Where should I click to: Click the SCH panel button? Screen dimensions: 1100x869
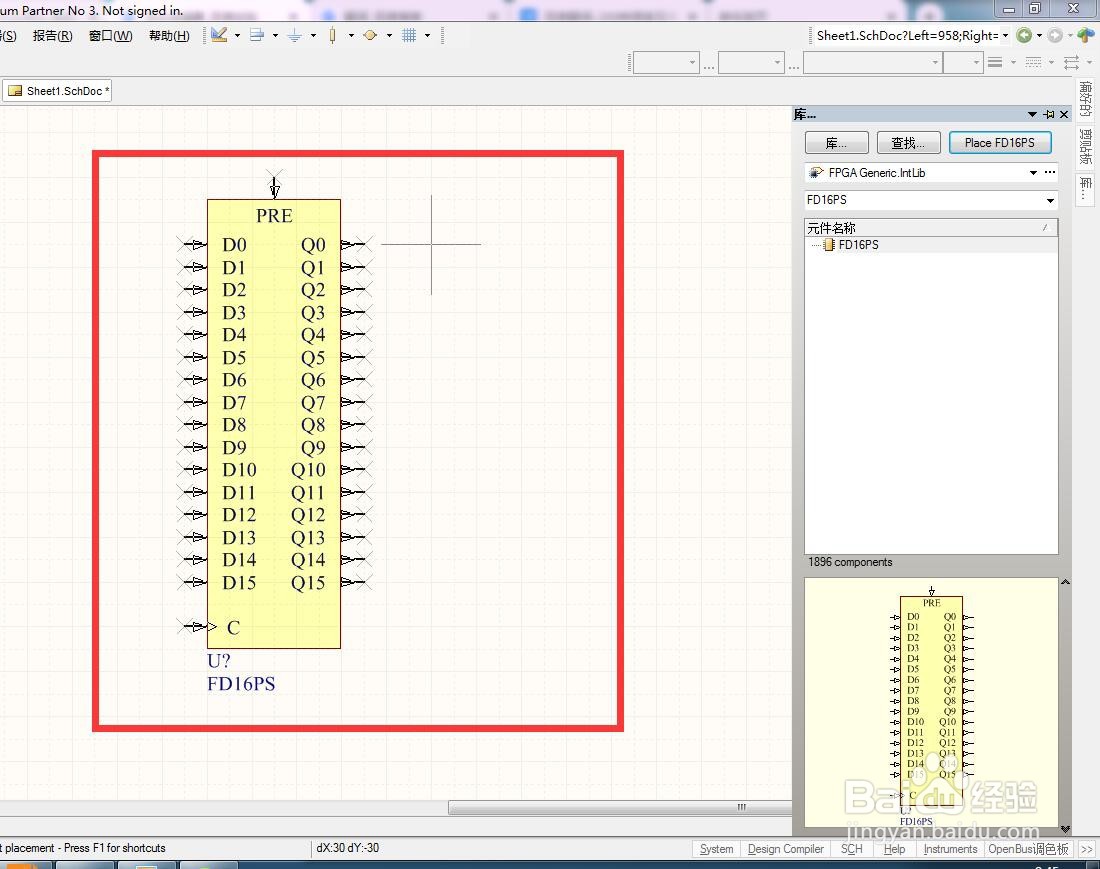[x=852, y=849]
